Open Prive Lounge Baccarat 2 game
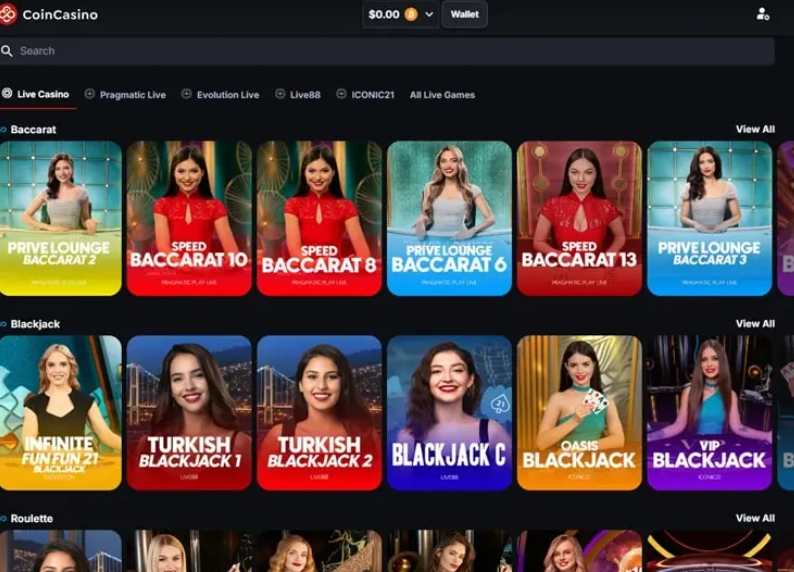This screenshot has width=794, height=572. (60, 218)
